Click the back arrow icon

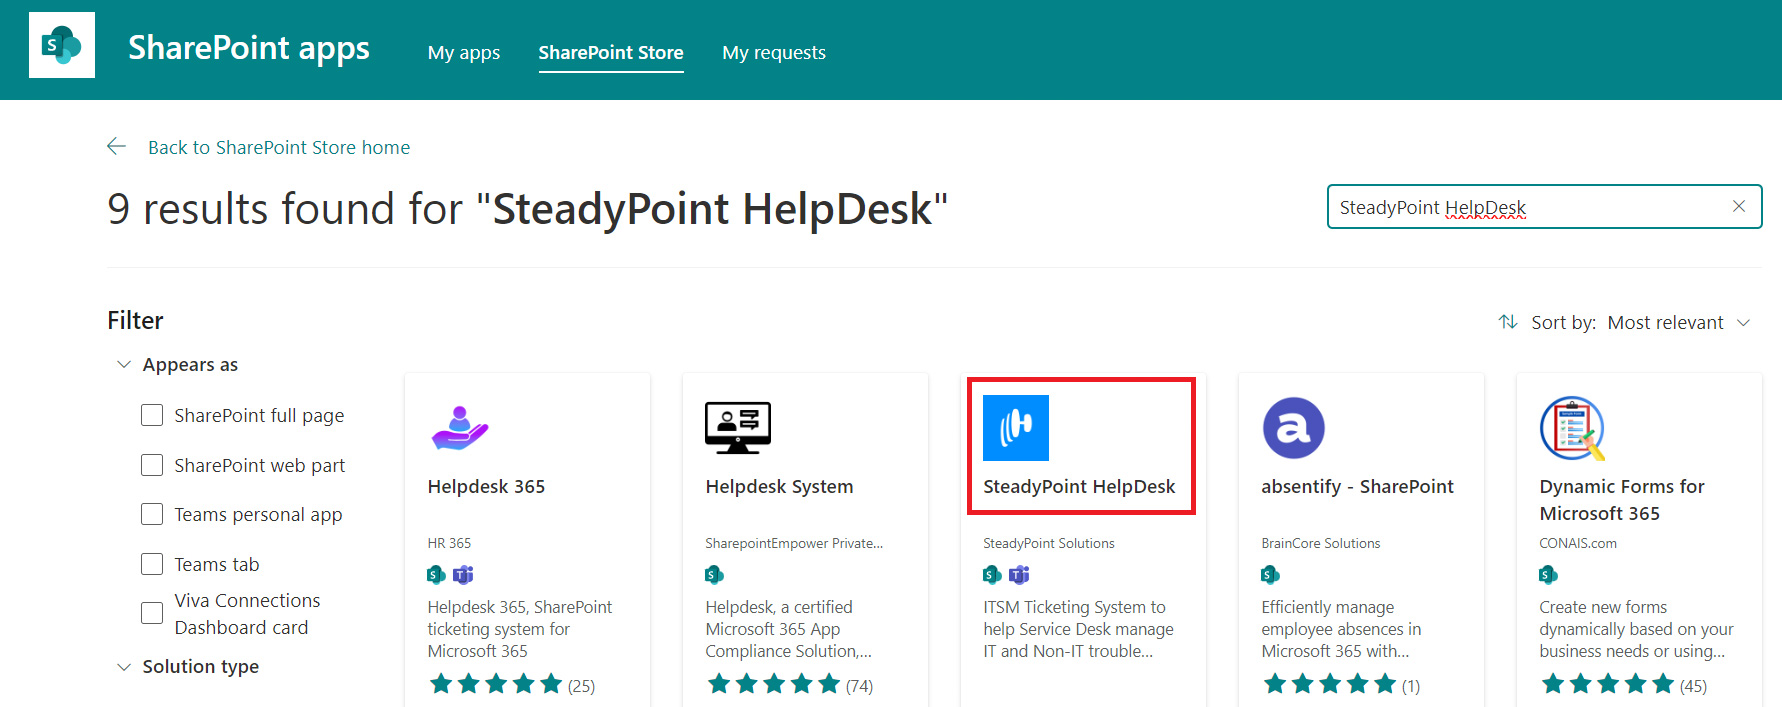tap(117, 147)
